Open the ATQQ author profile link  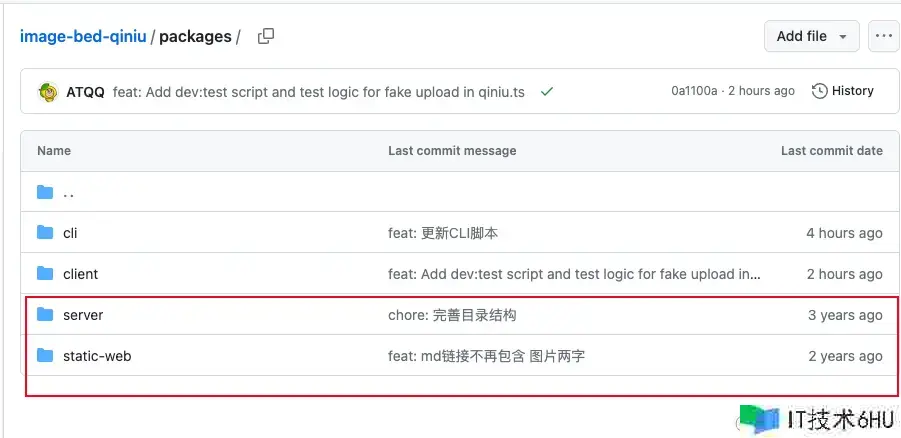click(x=86, y=92)
